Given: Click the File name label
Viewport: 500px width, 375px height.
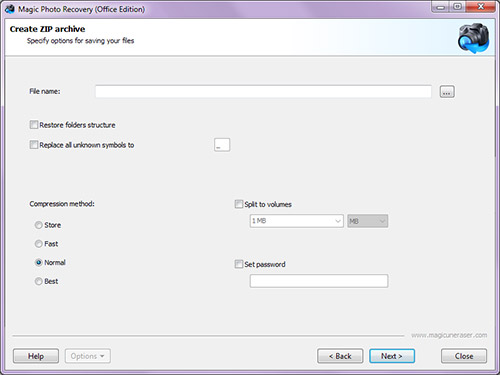Looking at the screenshot, I should (x=45, y=91).
